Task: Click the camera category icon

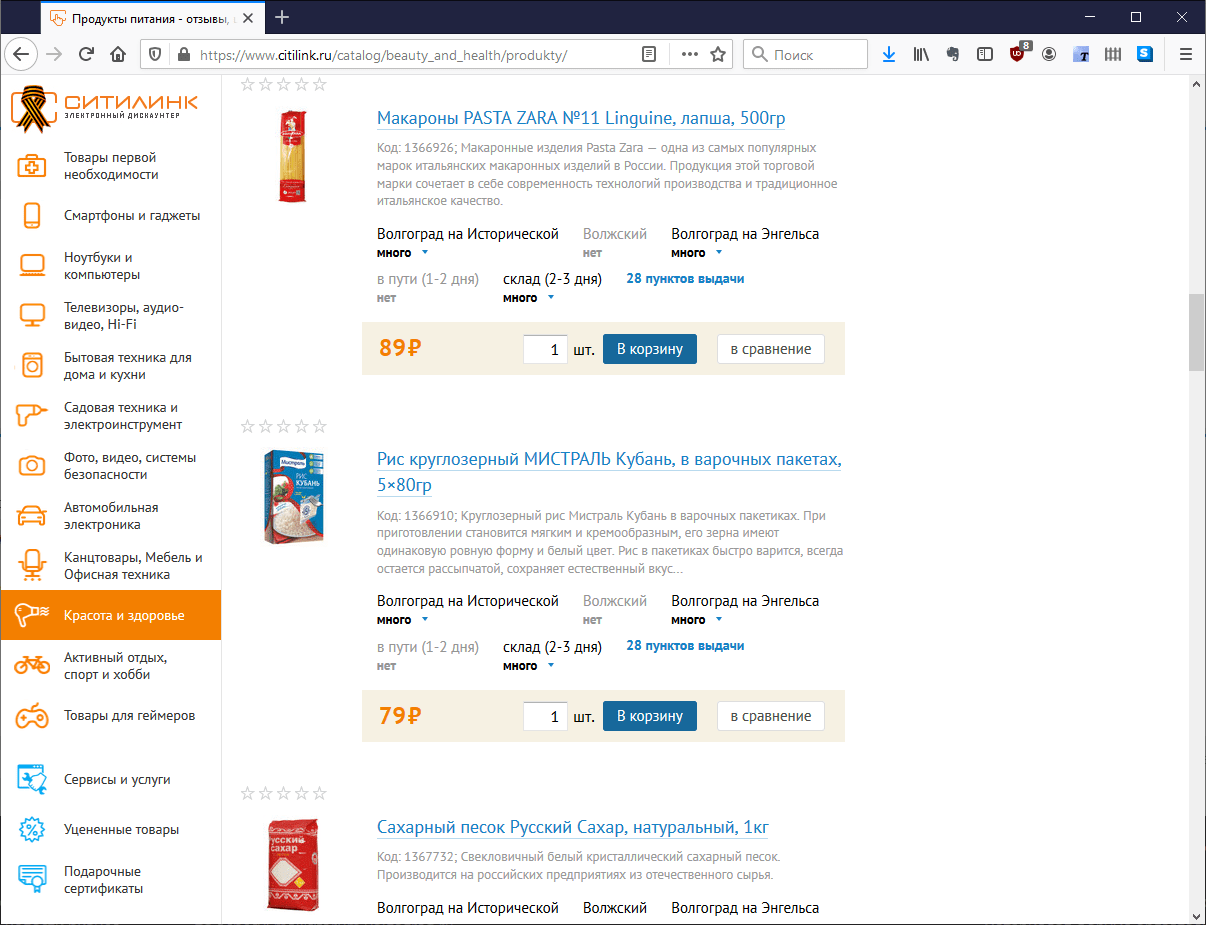Action: tap(32, 465)
